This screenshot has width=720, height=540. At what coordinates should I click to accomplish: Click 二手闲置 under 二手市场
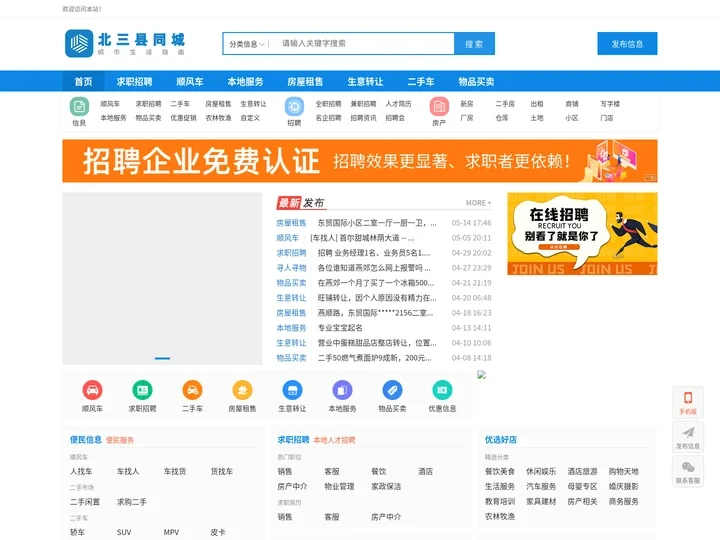[x=85, y=502]
